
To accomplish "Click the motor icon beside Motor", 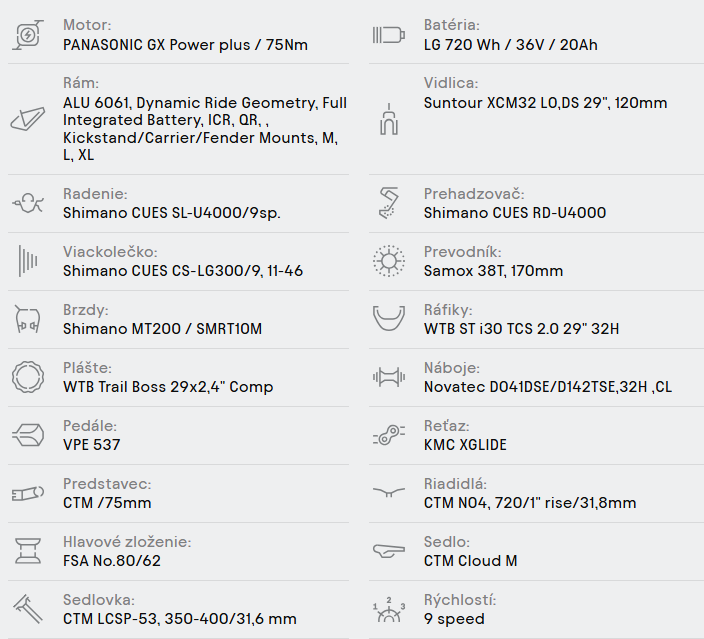I will tap(27, 35).
